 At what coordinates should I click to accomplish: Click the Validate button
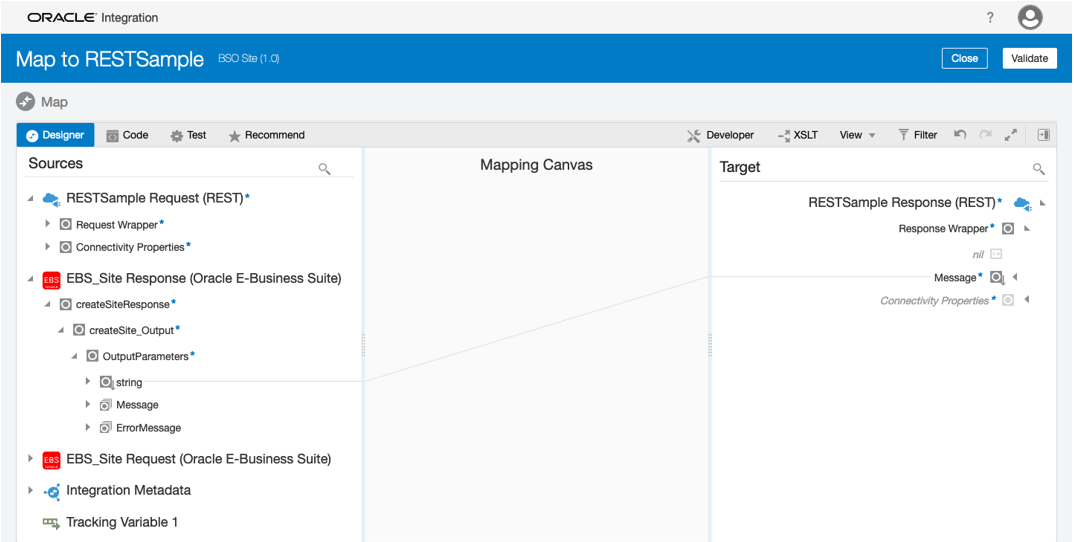1029,58
